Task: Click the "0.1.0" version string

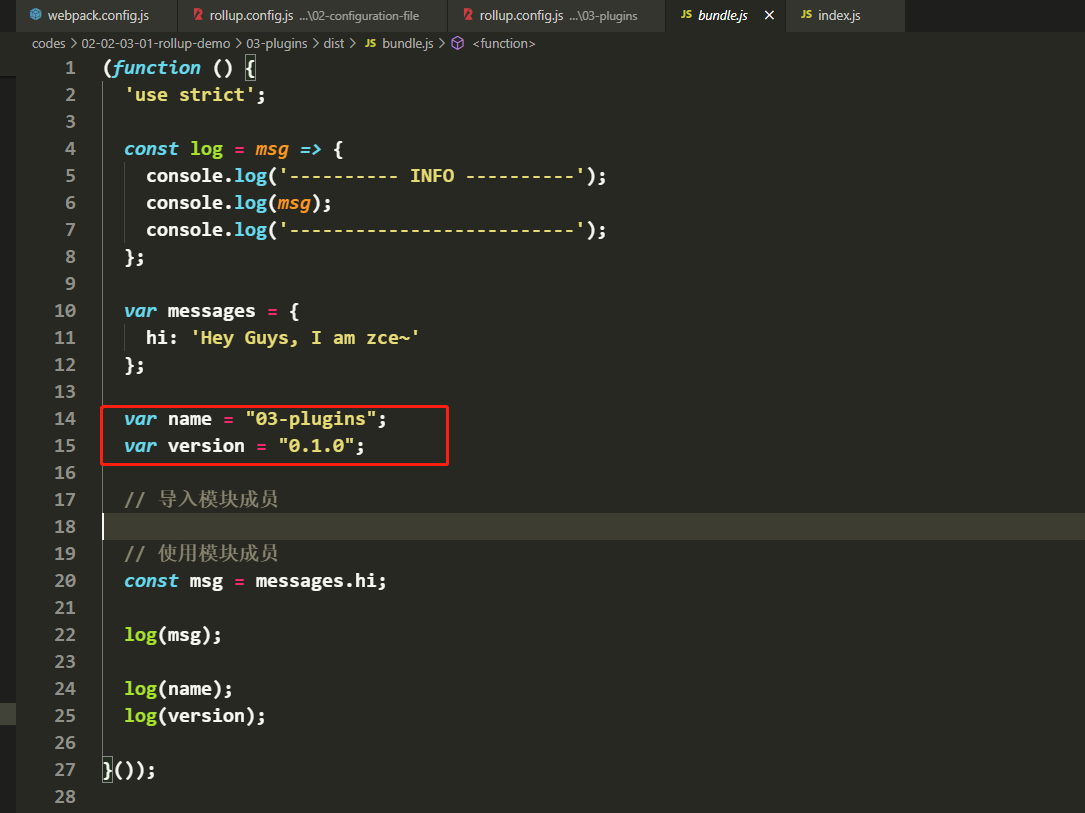Action: coord(317,446)
